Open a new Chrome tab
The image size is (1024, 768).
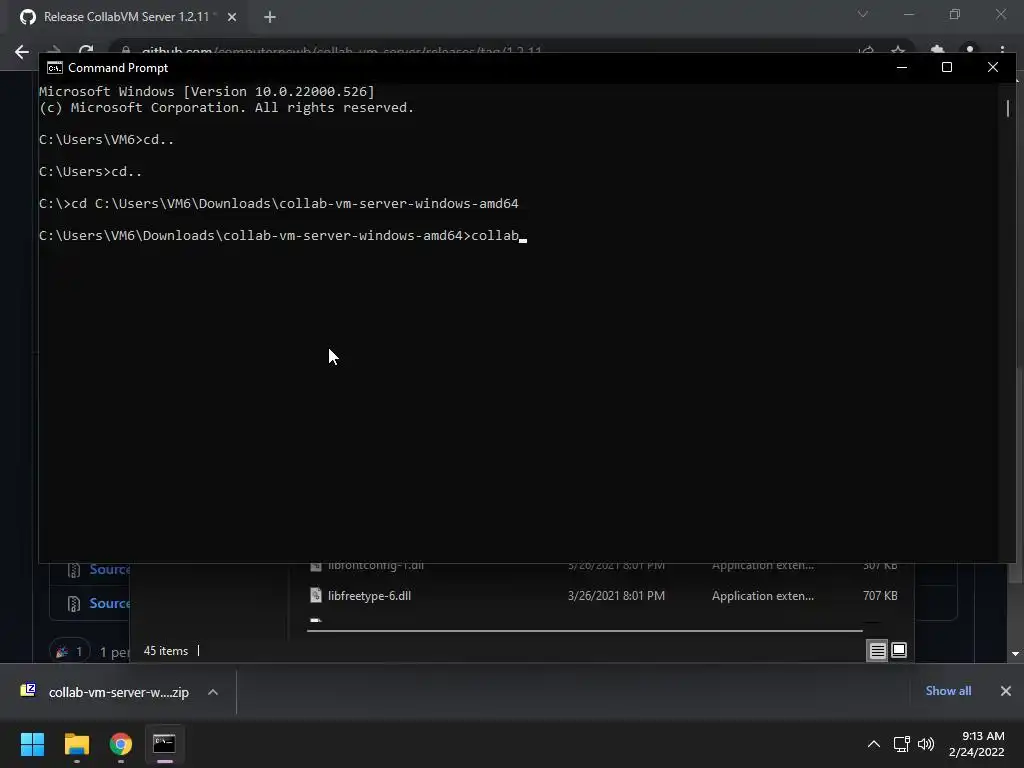click(270, 17)
